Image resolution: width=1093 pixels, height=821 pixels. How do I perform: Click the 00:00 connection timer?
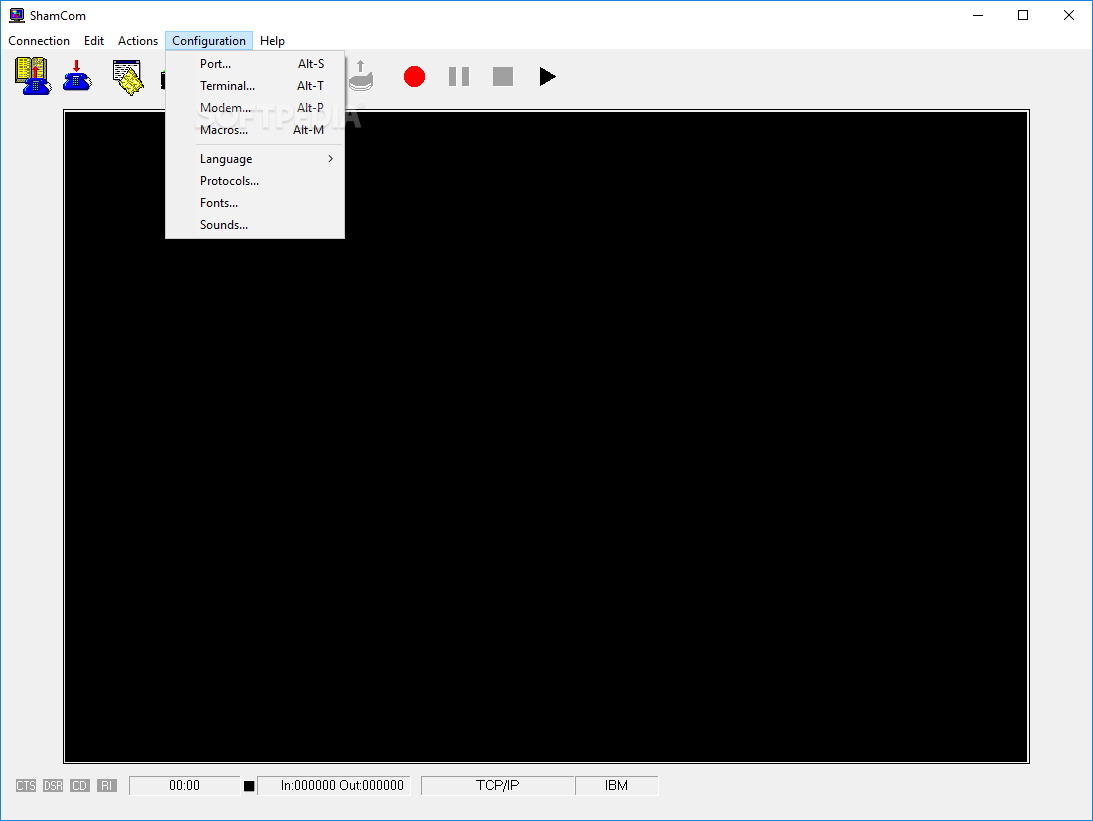(x=185, y=785)
